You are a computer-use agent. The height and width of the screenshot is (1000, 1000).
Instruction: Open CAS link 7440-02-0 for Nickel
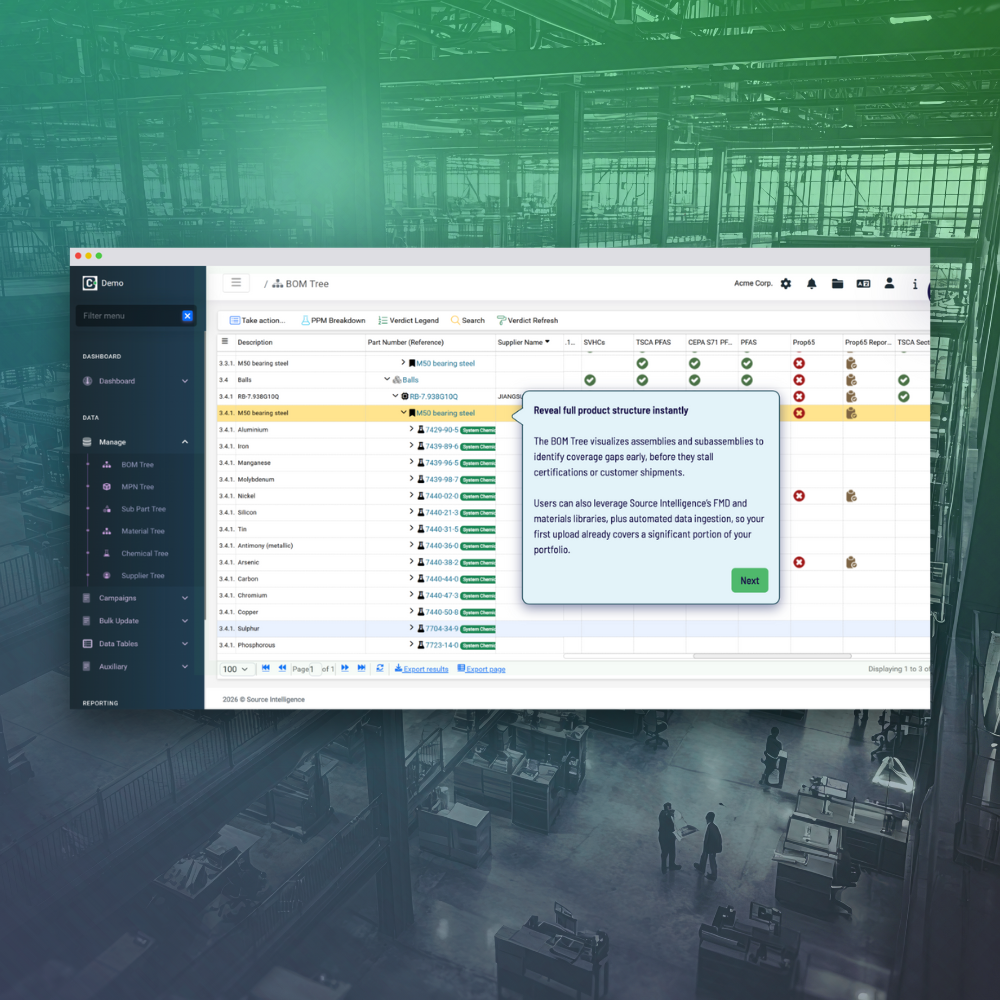click(x=442, y=496)
